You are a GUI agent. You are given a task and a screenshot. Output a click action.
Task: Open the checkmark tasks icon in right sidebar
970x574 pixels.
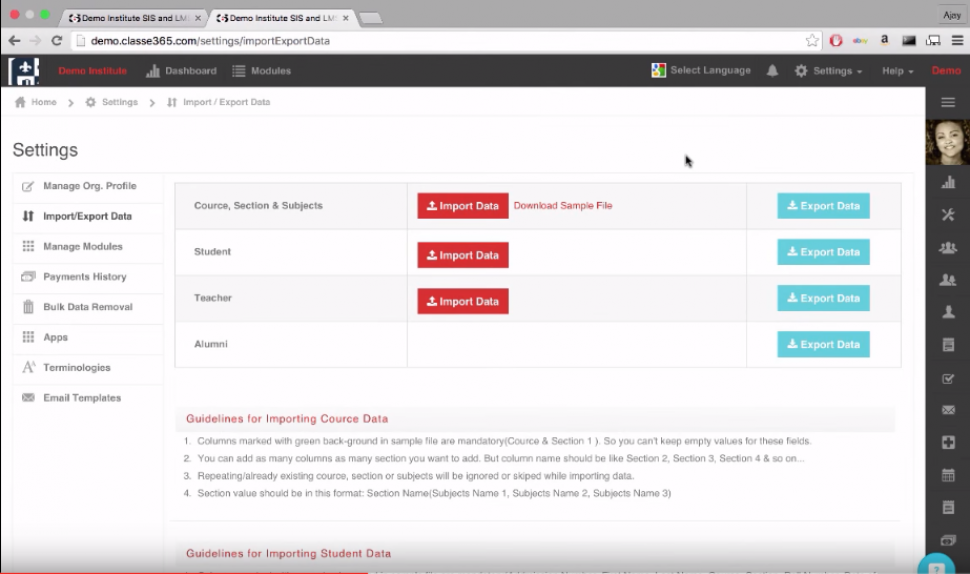948,378
